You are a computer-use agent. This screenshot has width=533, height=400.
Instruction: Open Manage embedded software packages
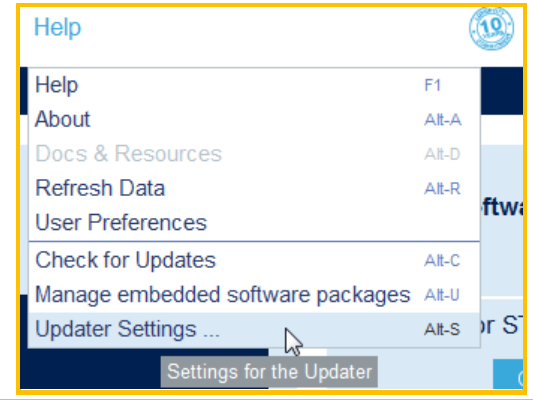254,294
